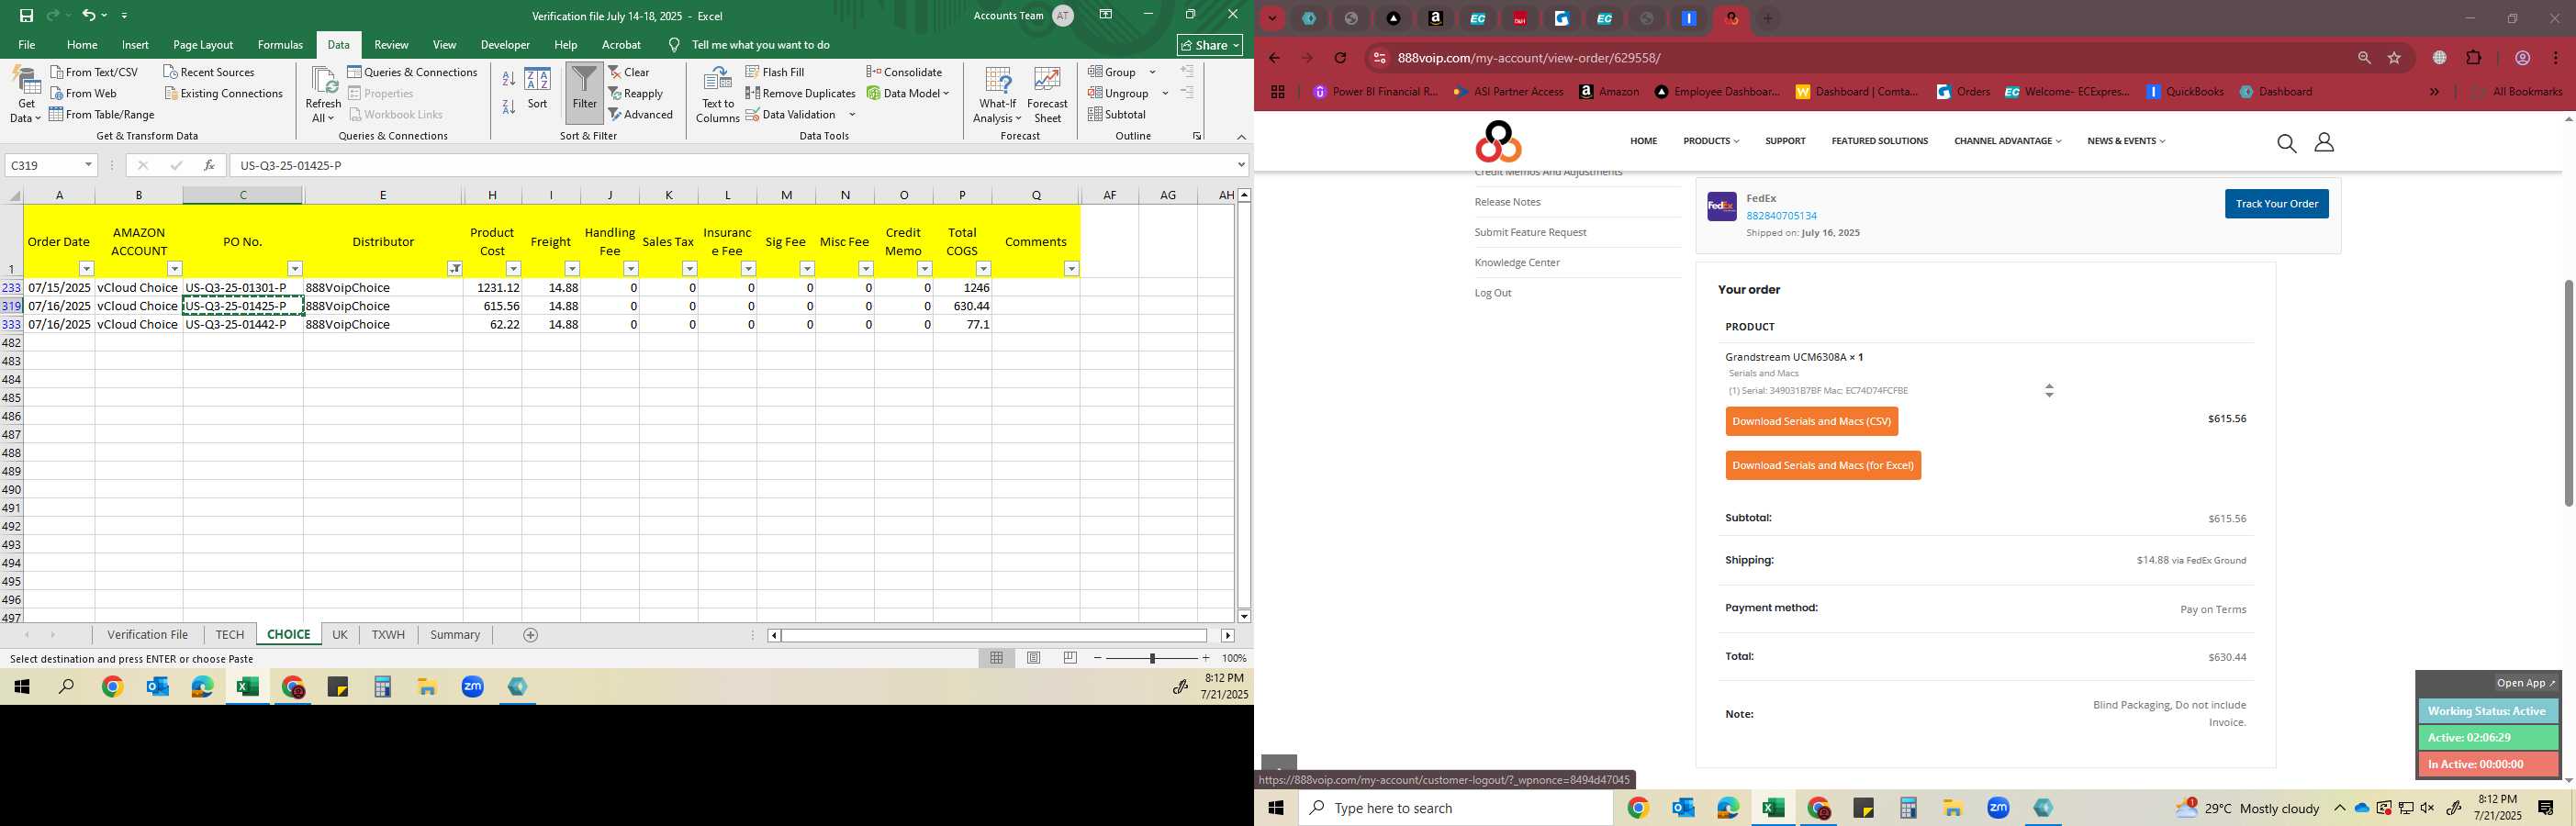This screenshot has height=826, width=2576.
Task: Open Comments column filter dropdown
Action: pyautogui.click(x=1072, y=268)
